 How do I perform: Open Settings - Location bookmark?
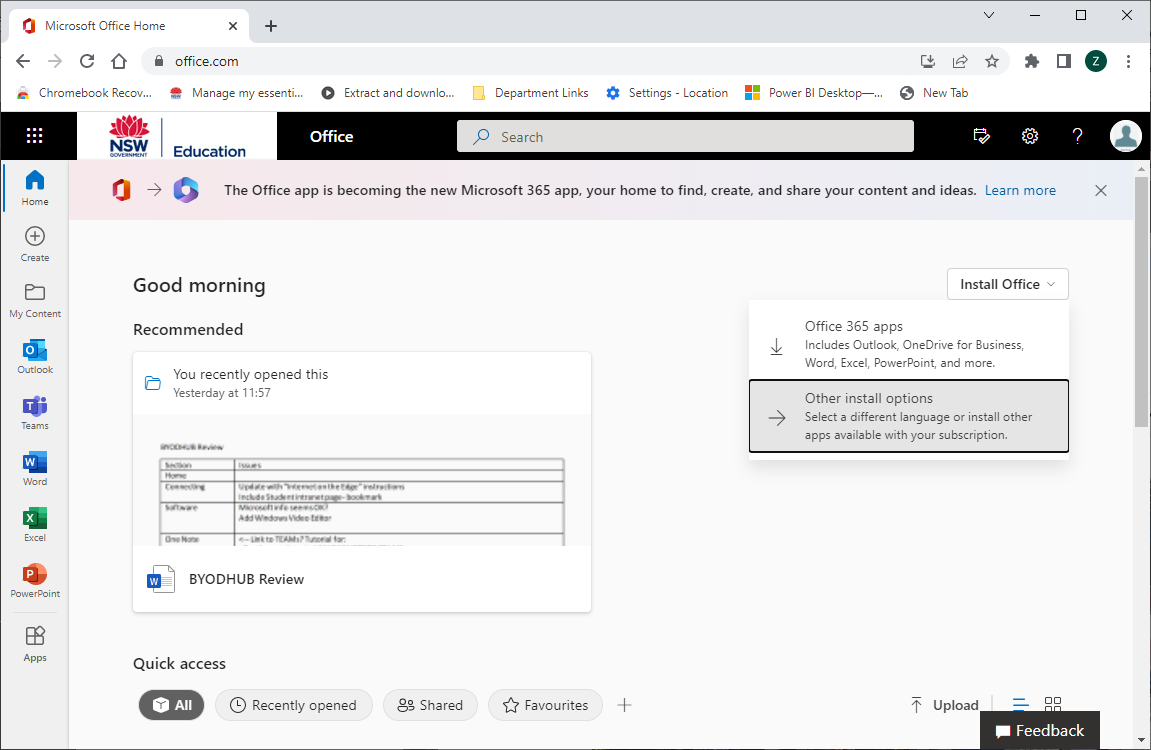pos(667,92)
